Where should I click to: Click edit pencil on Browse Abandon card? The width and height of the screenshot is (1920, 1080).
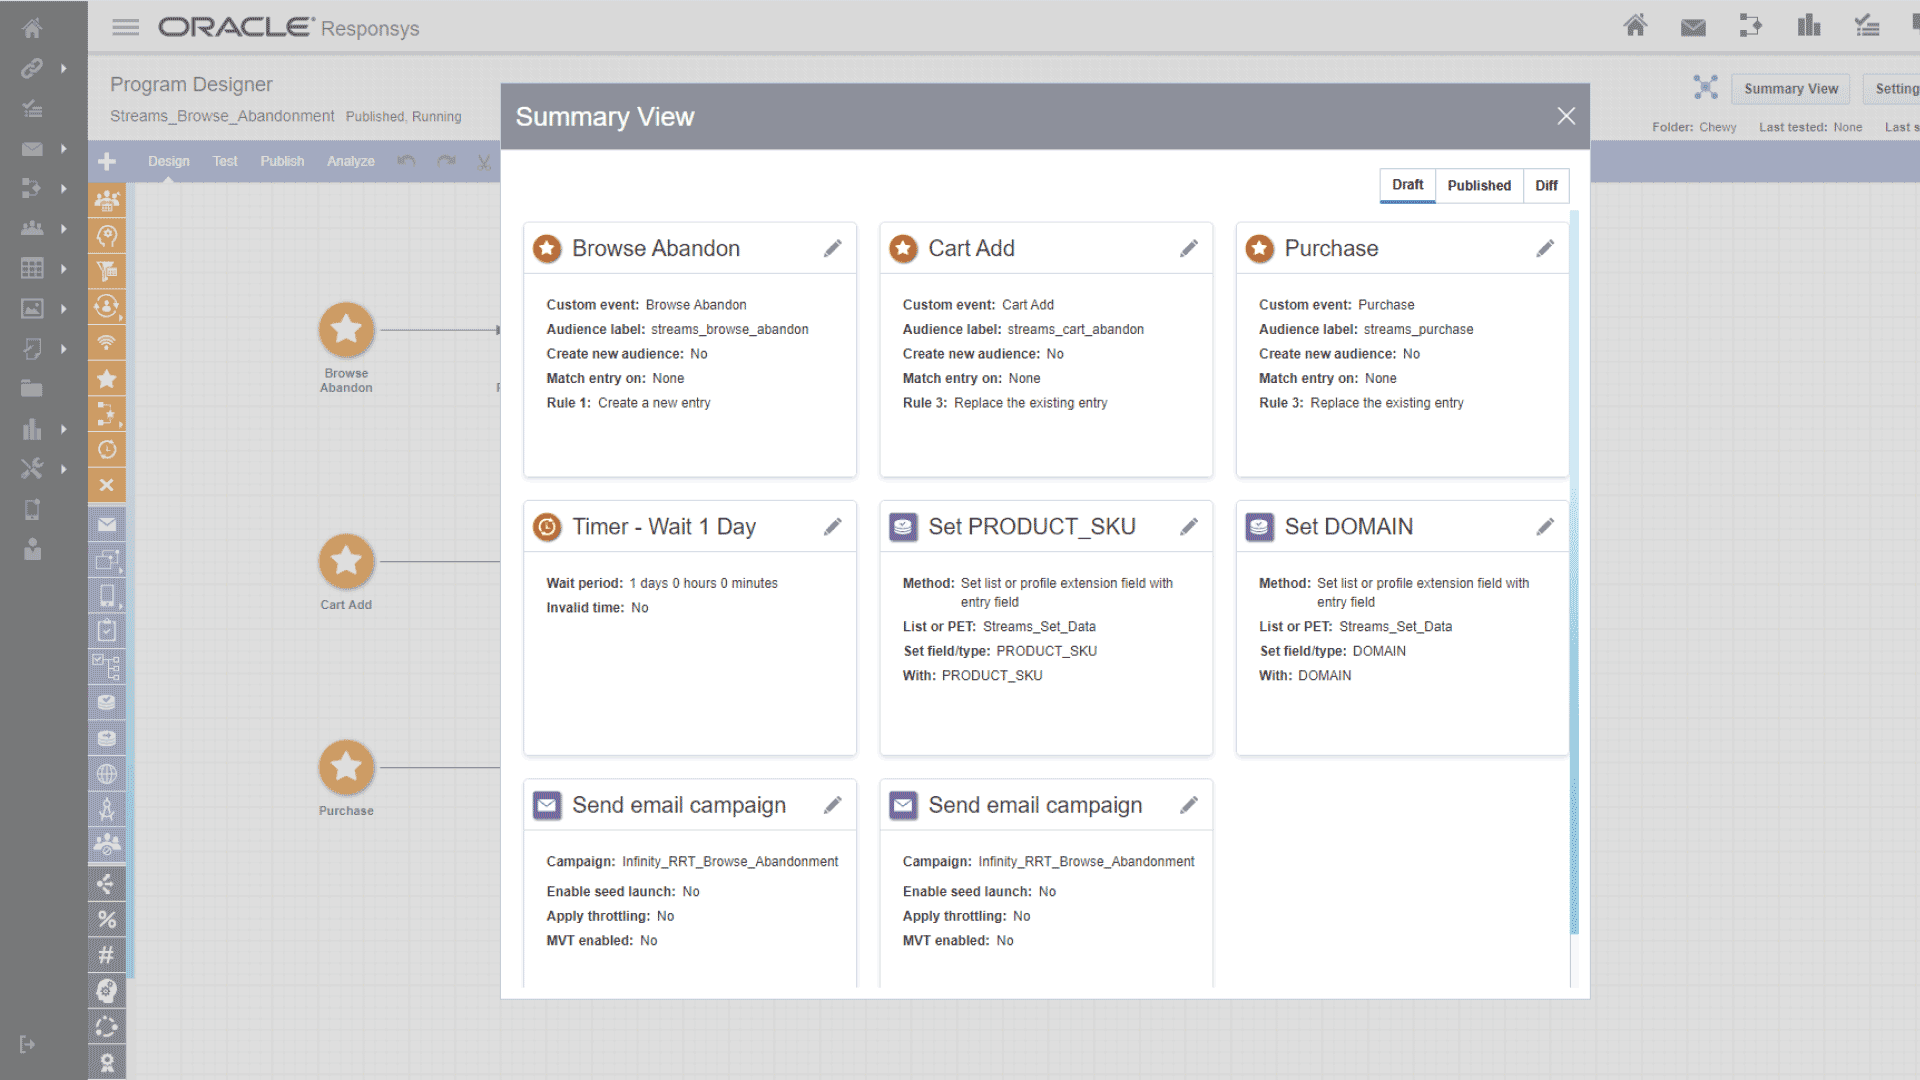point(833,249)
